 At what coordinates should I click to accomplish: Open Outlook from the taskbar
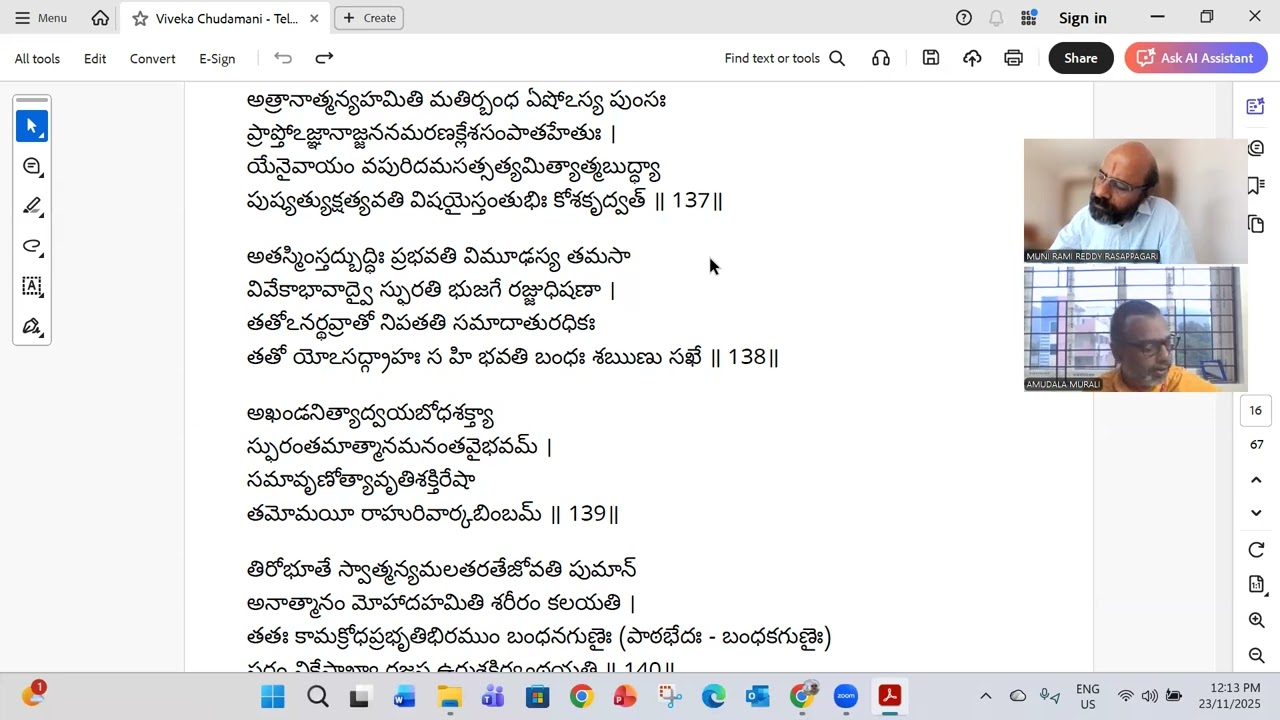tap(758, 696)
